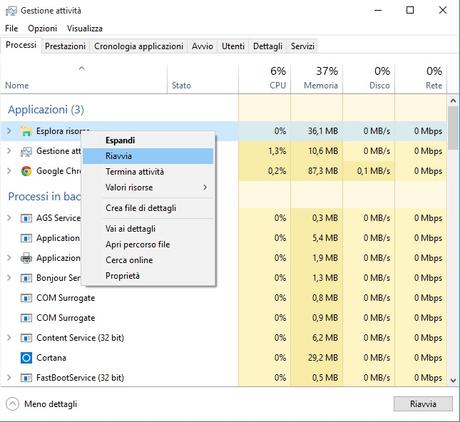Screen dimensions: 460x422
Task: Open the Visualizza menu
Action: tap(85, 28)
